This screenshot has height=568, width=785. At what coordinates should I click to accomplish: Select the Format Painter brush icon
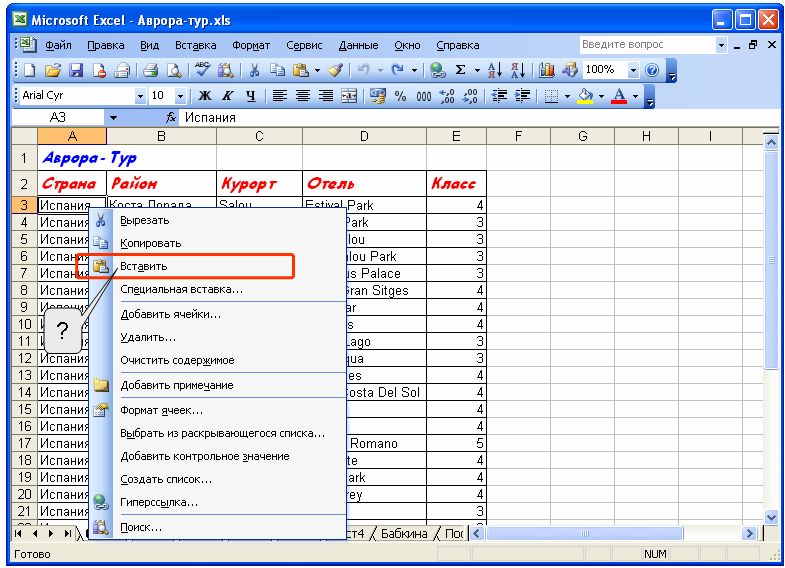[x=335, y=71]
